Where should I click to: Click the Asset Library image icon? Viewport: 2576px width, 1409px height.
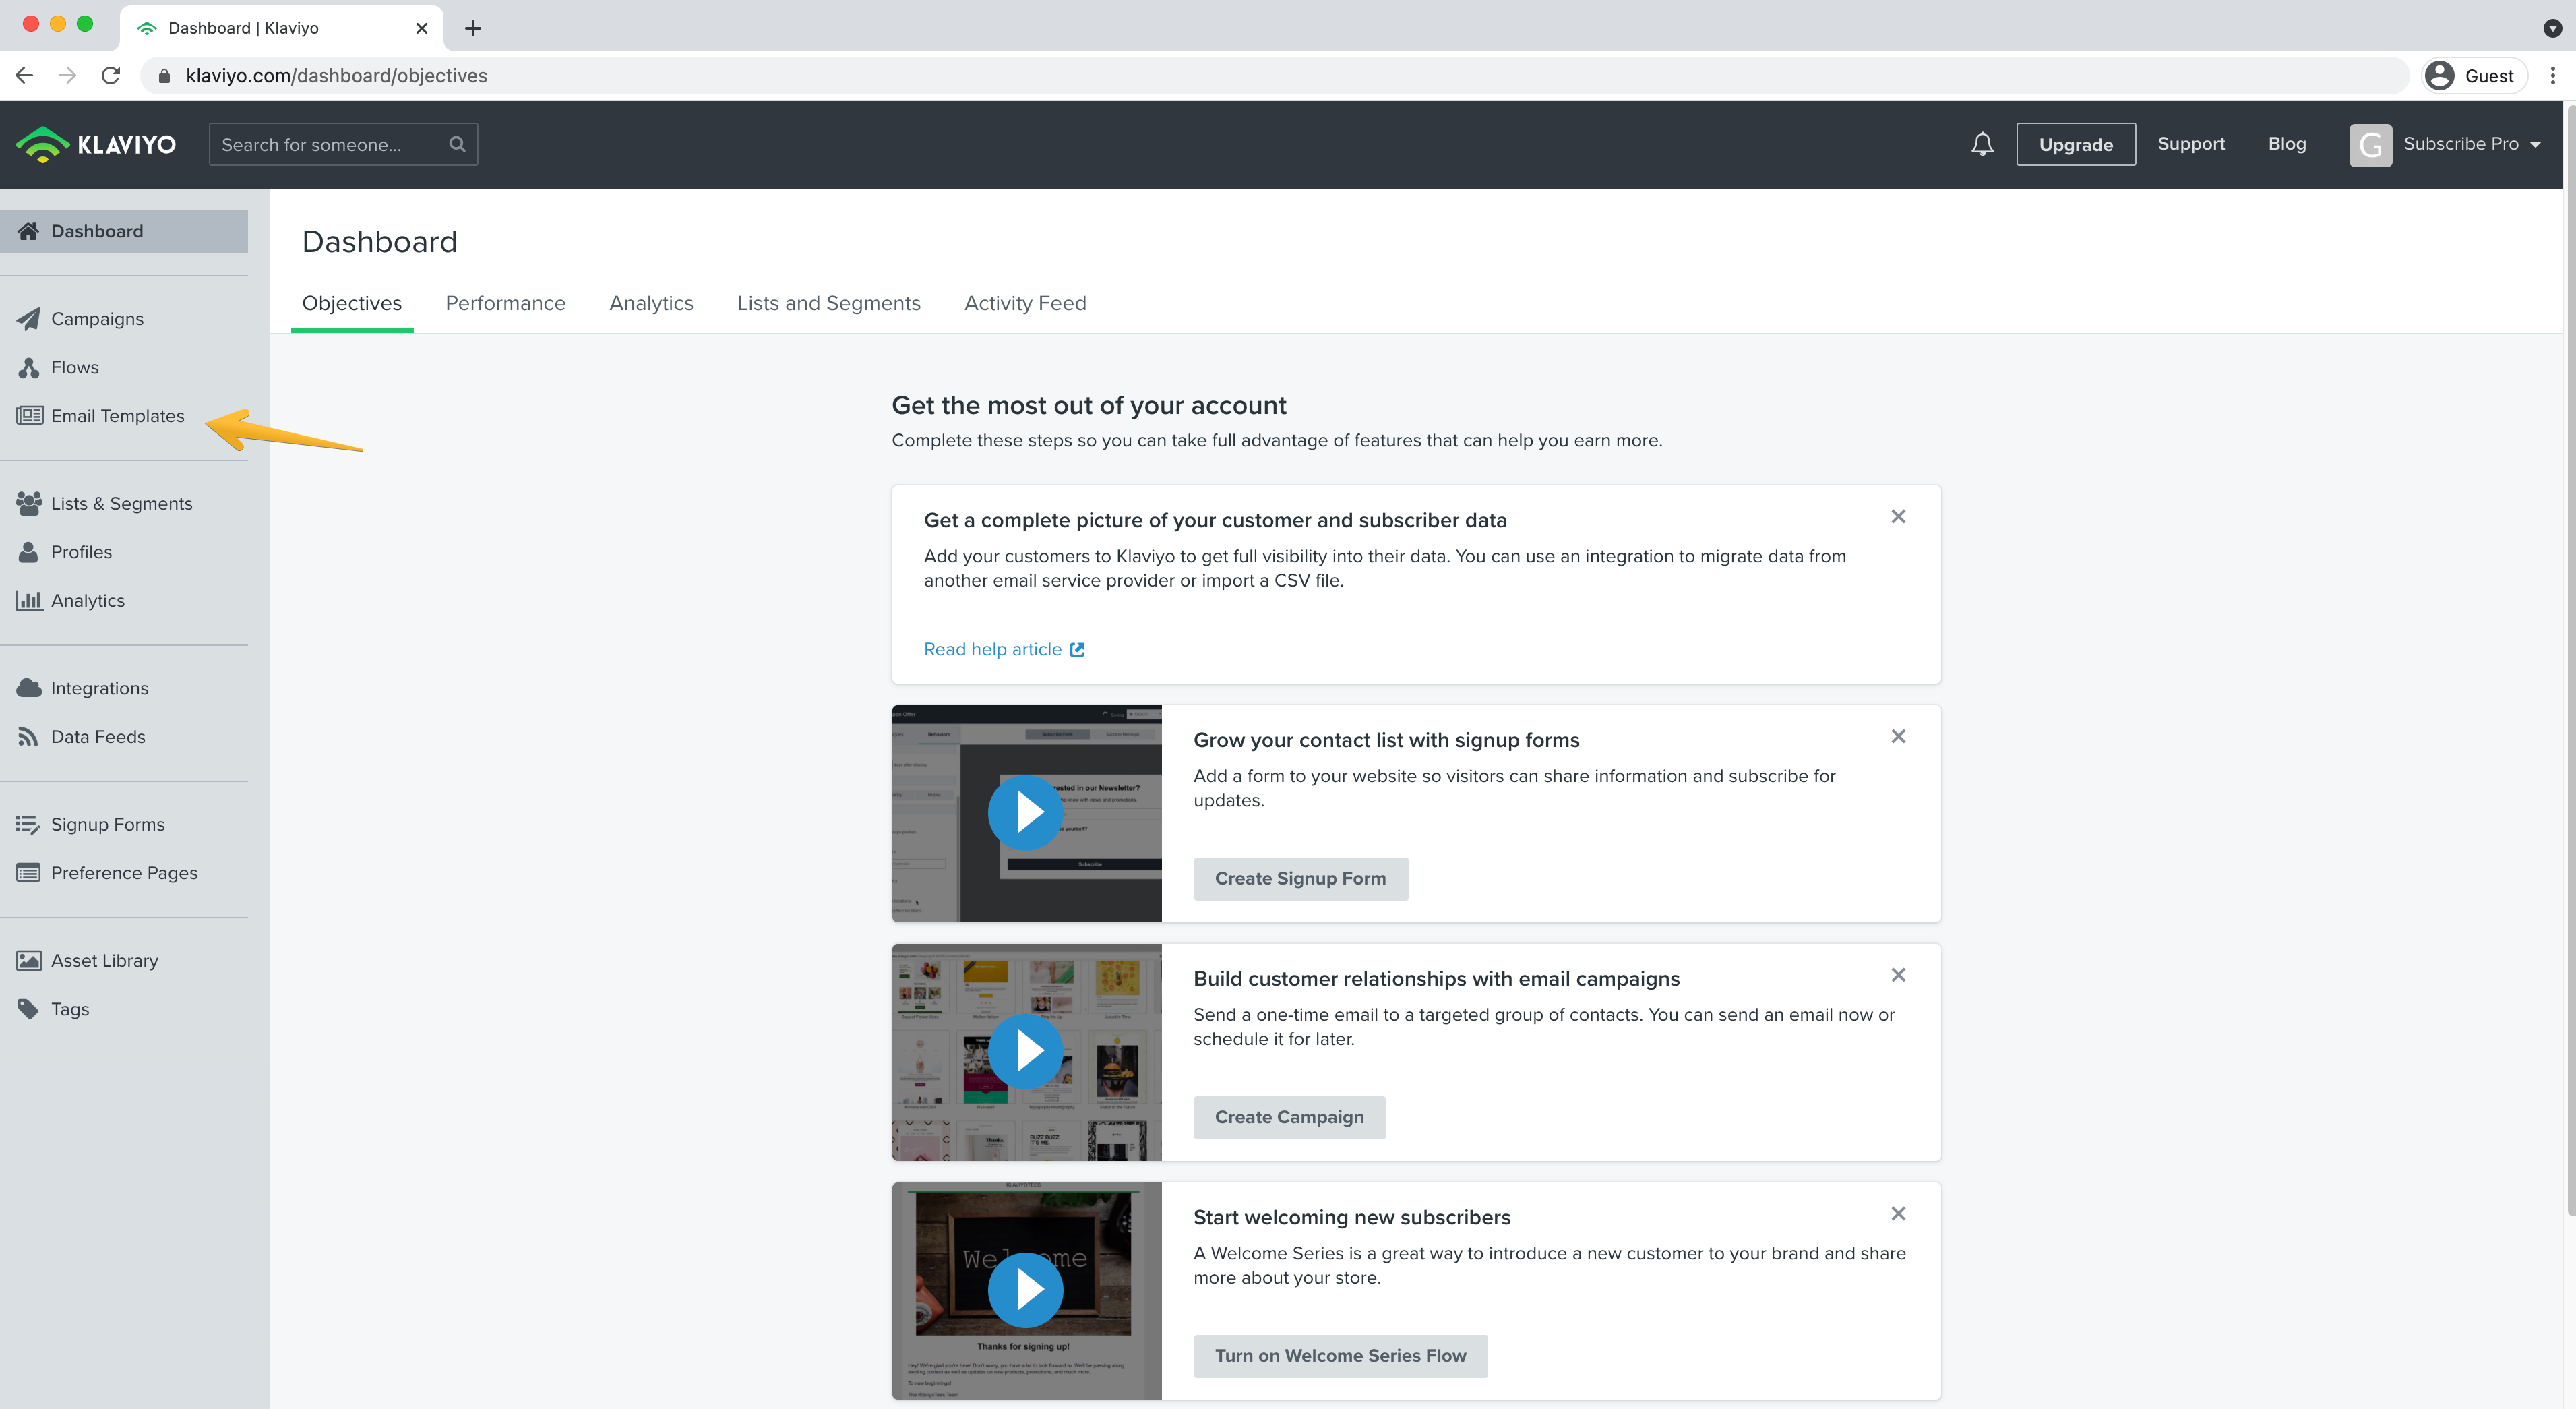coord(29,960)
